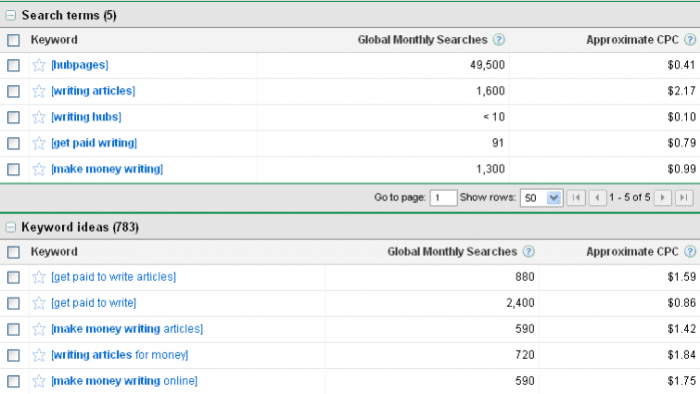This screenshot has height=394, width=700.
Task: Collapse the Search terms (5) section
Action: tap(10, 16)
